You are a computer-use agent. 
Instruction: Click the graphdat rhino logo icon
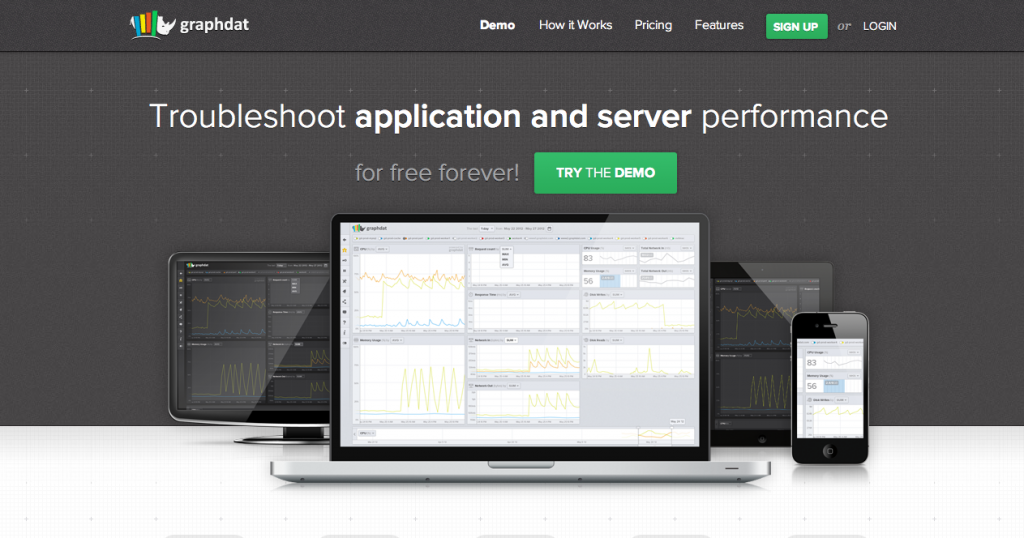coord(153,25)
